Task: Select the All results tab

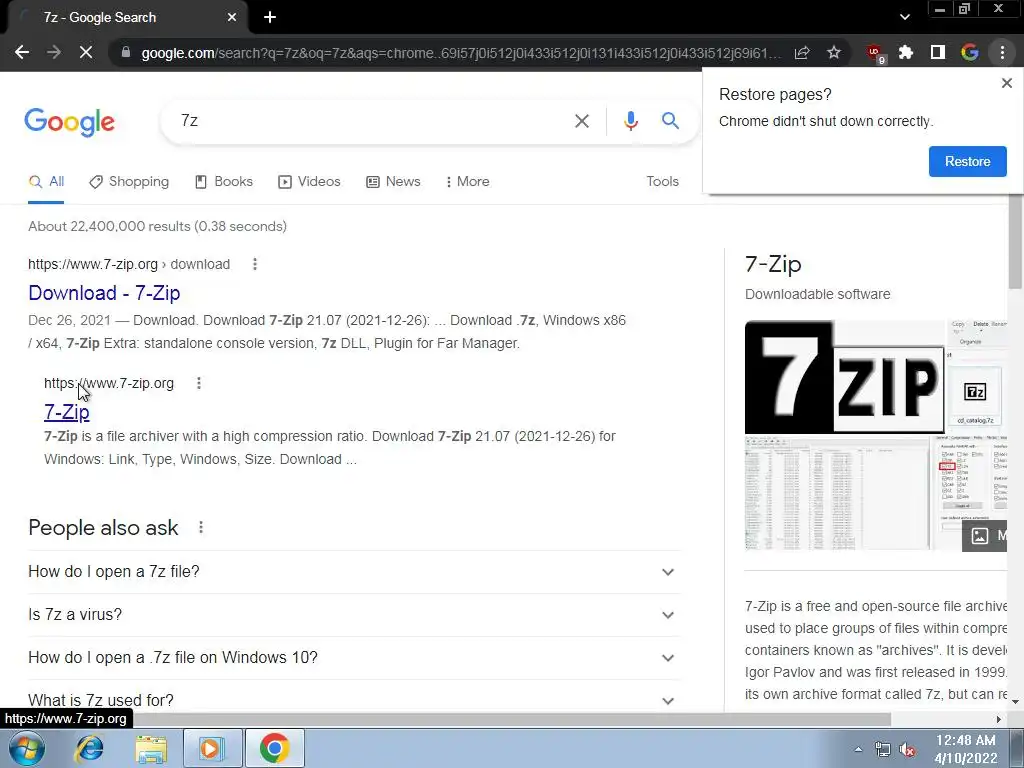Action: pos(46,182)
